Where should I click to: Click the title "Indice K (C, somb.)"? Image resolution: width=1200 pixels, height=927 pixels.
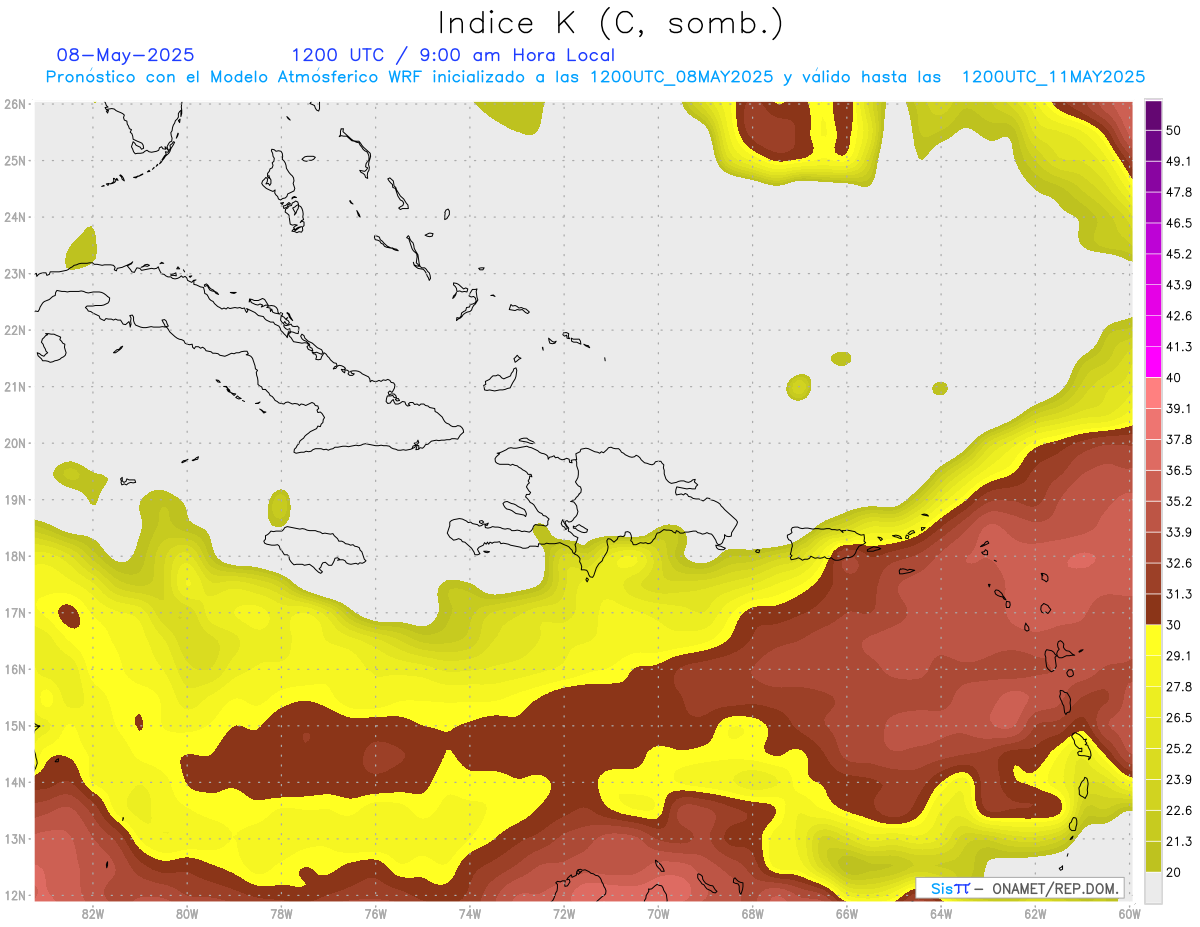pyautogui.click(x=611, y=22)
